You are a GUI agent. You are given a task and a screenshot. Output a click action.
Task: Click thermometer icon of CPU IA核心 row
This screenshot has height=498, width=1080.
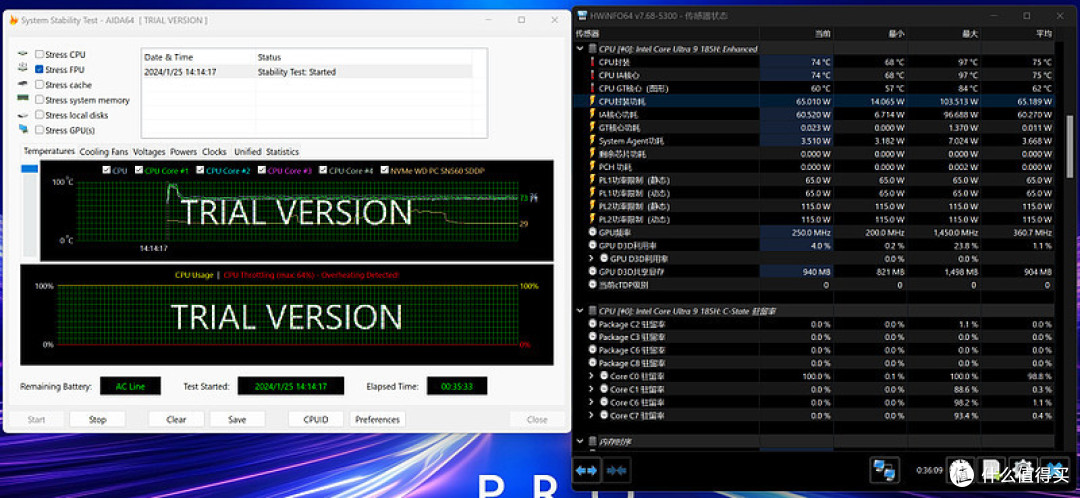[592, 75]
